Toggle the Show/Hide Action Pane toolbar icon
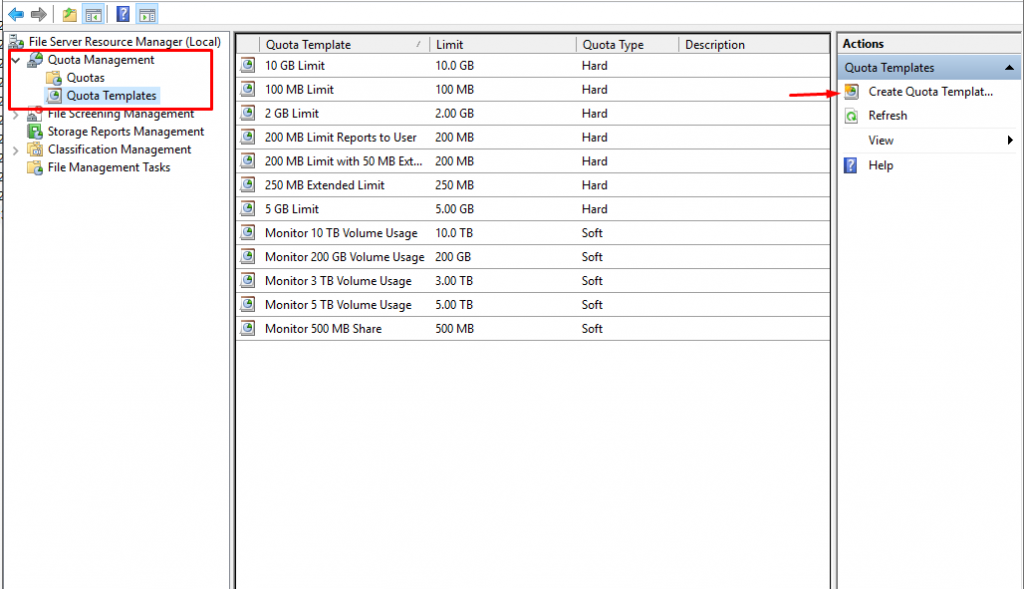 (147, 14)
